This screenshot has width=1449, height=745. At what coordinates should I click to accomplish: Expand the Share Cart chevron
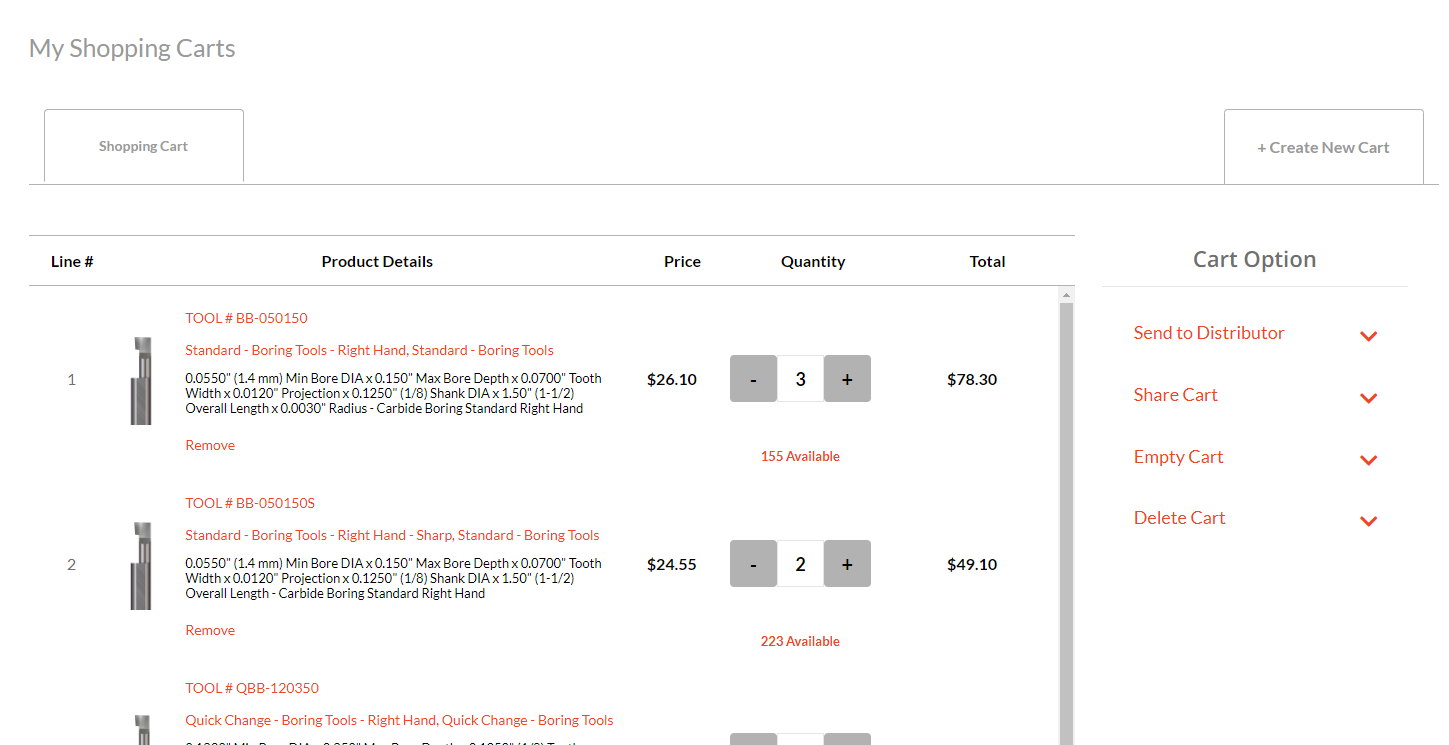1368,398
